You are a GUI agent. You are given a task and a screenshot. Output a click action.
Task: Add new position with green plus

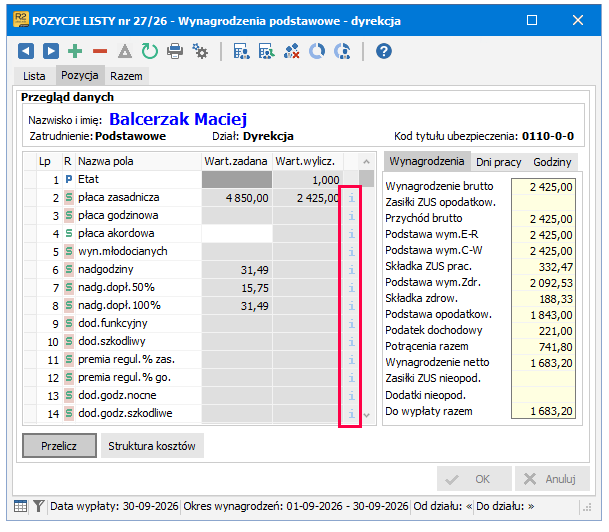pyautogui.click(x=75, y=51)
